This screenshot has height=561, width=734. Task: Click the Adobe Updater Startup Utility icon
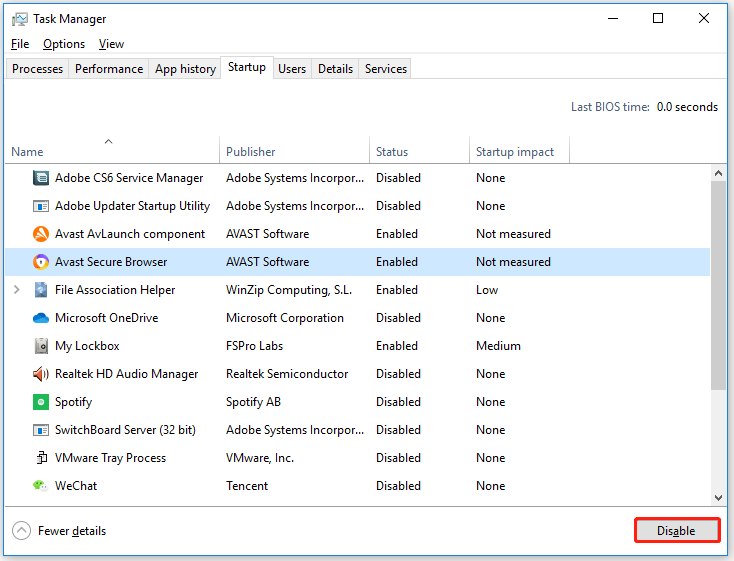click(41, 206)
